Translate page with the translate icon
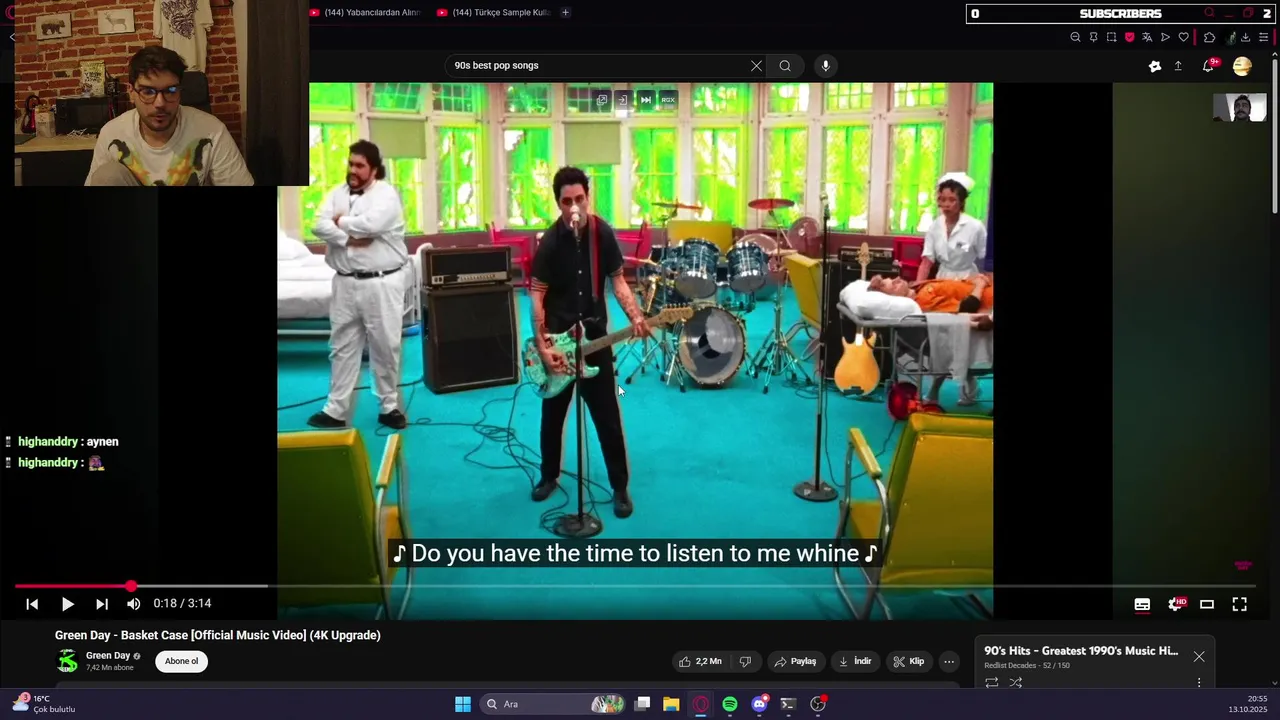Screen dimensions: 1280x720 (1147, 37)
